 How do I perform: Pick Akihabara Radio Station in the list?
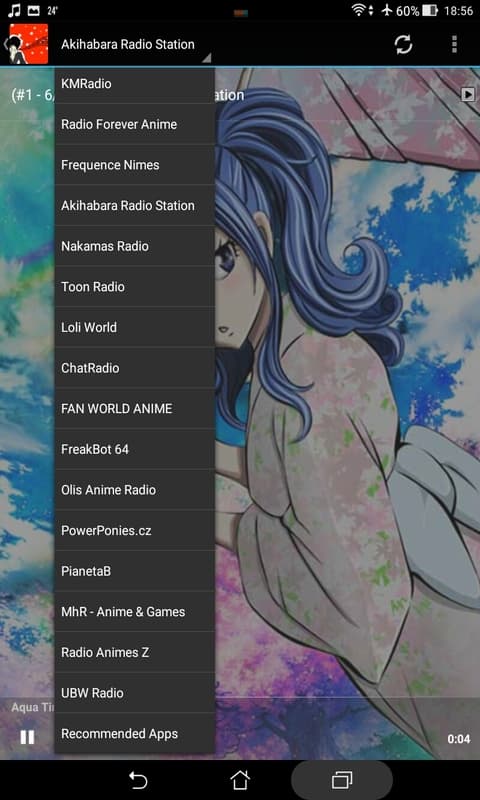[135, 206]
